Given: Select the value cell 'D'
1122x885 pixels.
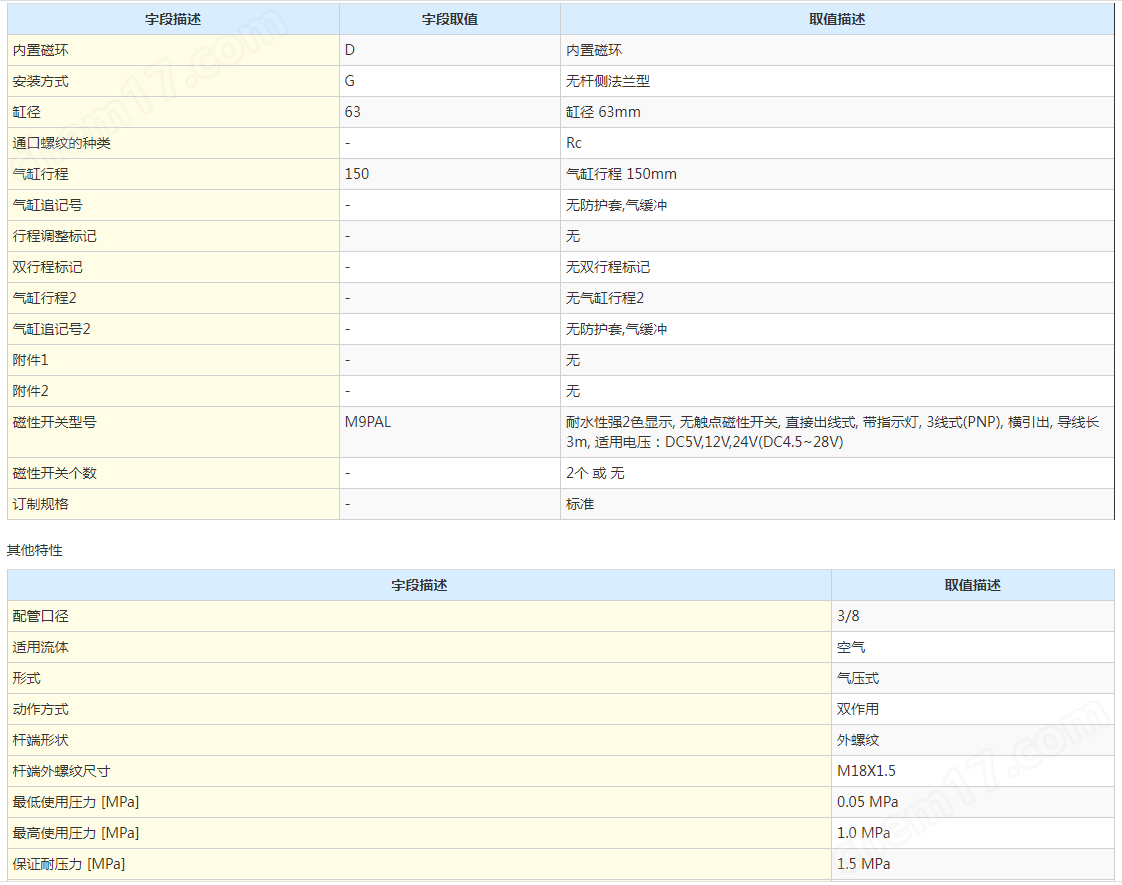Looking at the screenshot, I should click(x=449, y=50).
